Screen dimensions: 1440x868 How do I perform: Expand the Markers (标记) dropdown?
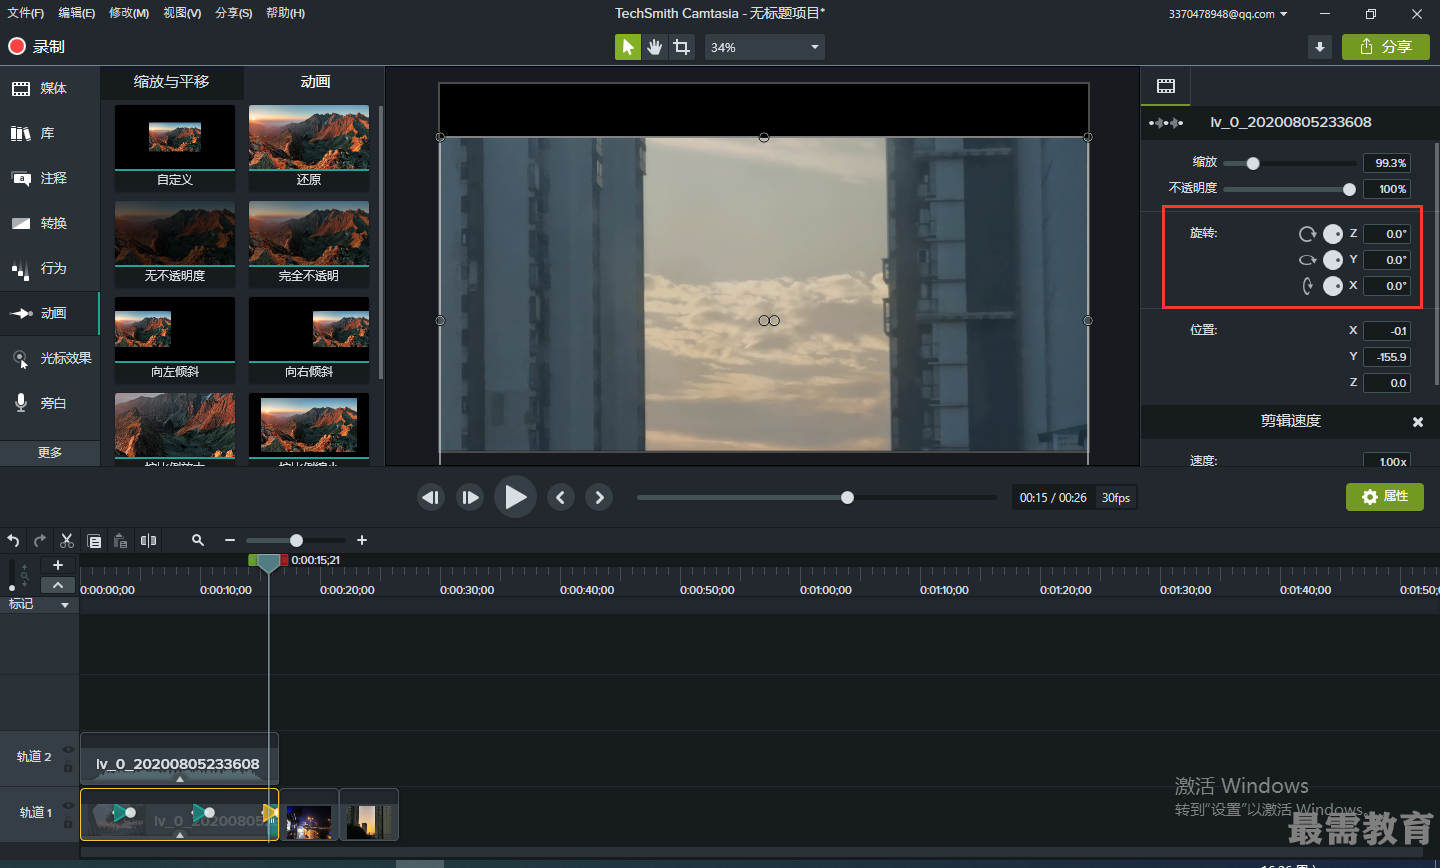65,605
